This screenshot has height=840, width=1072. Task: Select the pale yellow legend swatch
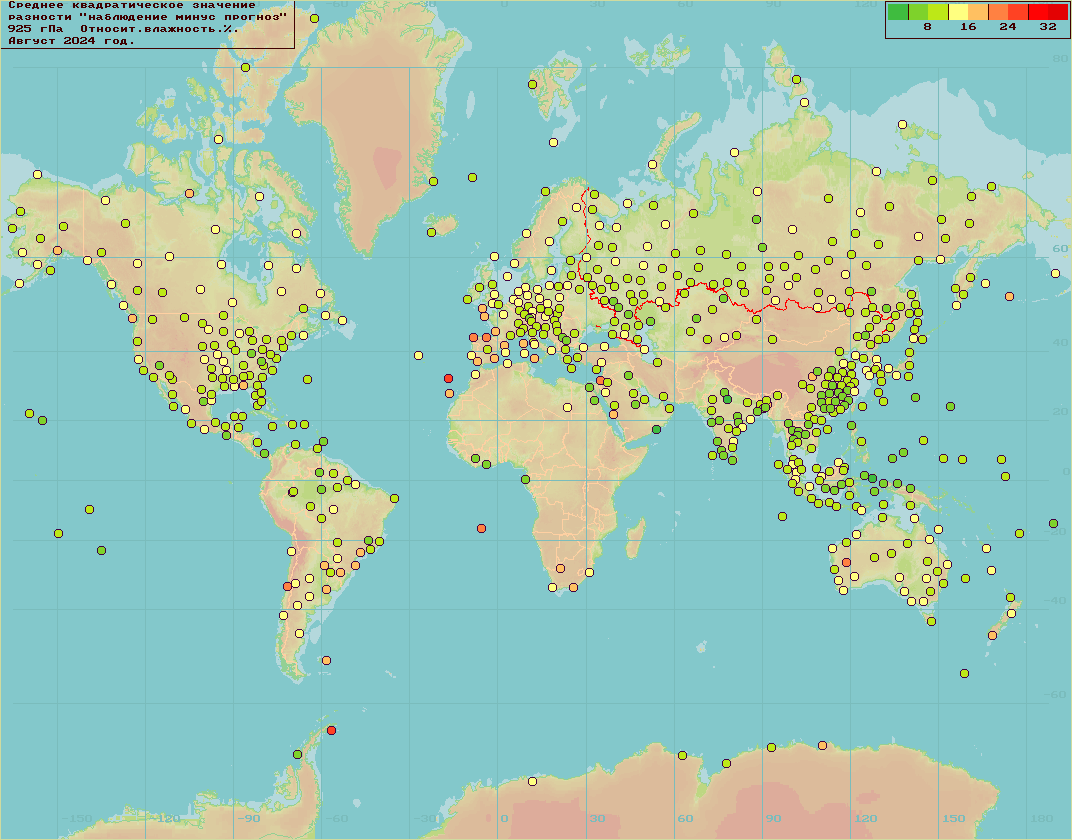click(x=958, y=12)
